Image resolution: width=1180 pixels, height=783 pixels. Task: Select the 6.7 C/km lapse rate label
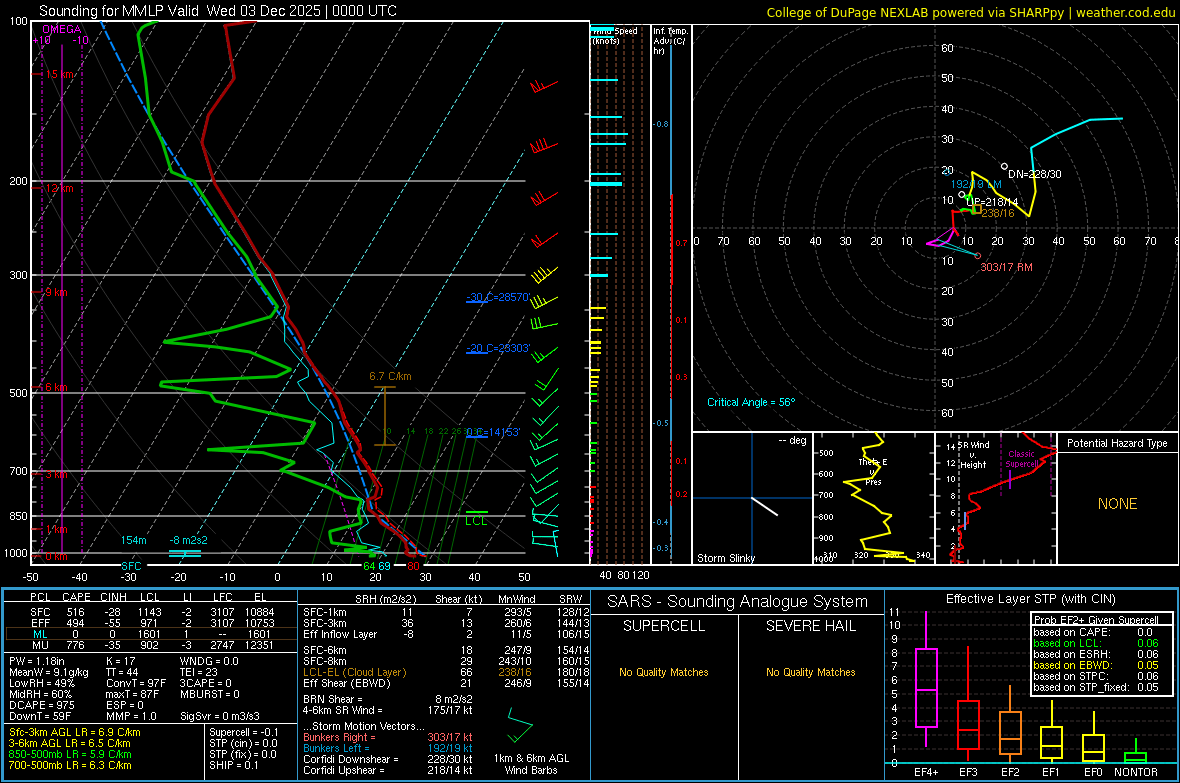pyautogui.click(x=390, y=376)
